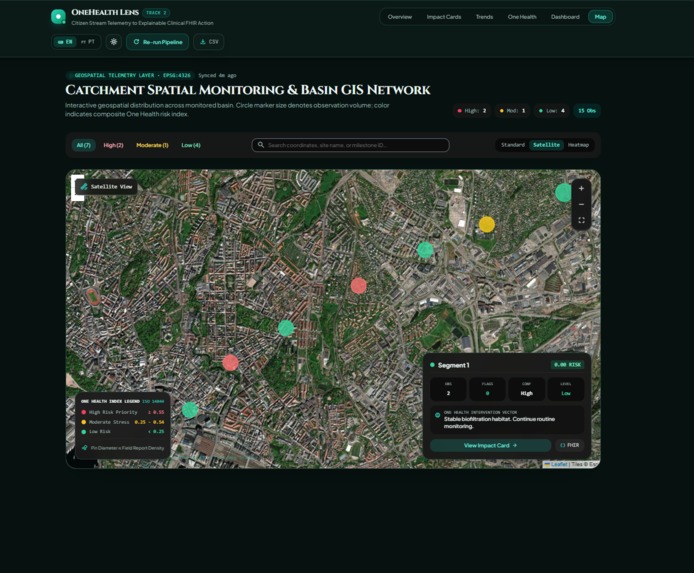Click the green status dot beside Segment 1
This screenshot has height=573, width=694.
coord(432,365)
